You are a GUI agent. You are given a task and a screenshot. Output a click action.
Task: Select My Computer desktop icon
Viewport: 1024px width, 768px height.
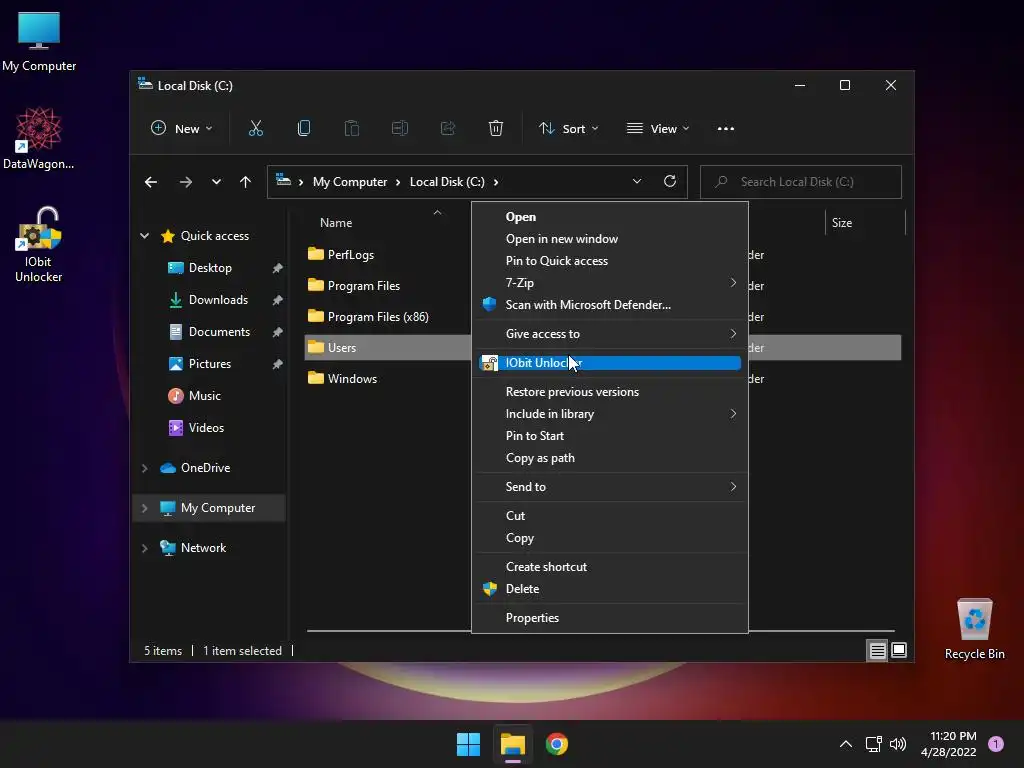click(39, 42)
